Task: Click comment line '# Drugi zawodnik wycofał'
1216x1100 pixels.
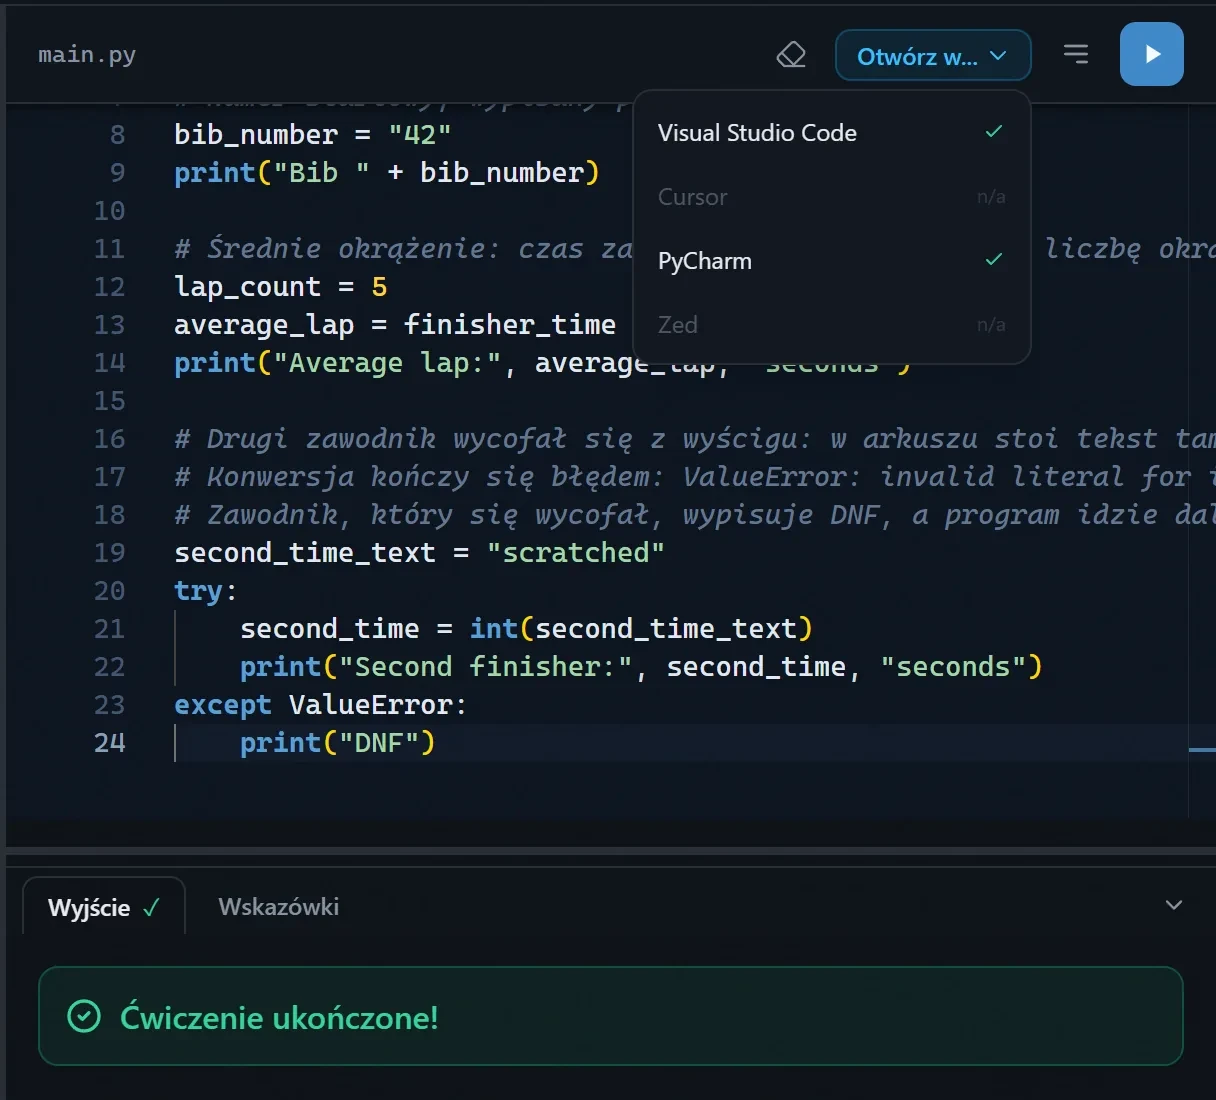Action: pos(694,439)
